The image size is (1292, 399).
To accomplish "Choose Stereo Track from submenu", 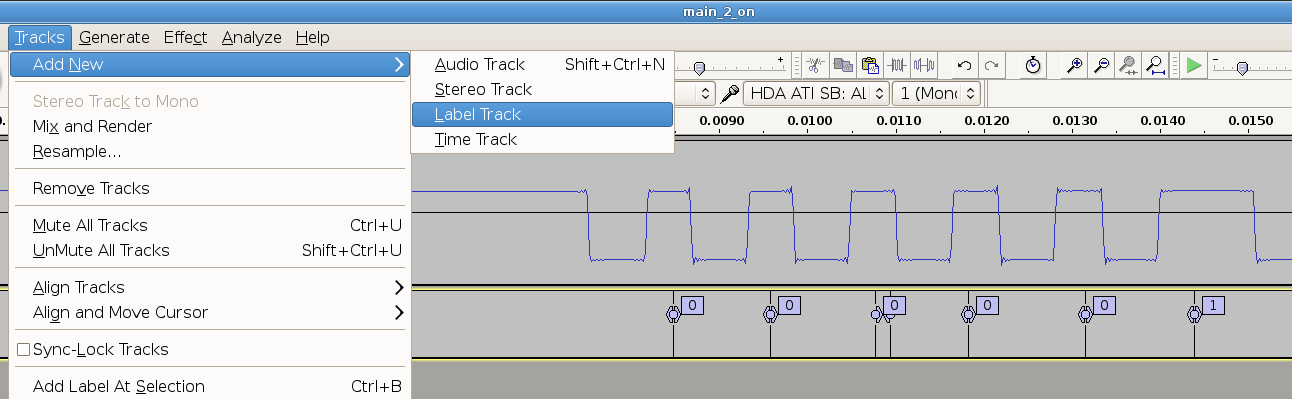I will 543,89.
